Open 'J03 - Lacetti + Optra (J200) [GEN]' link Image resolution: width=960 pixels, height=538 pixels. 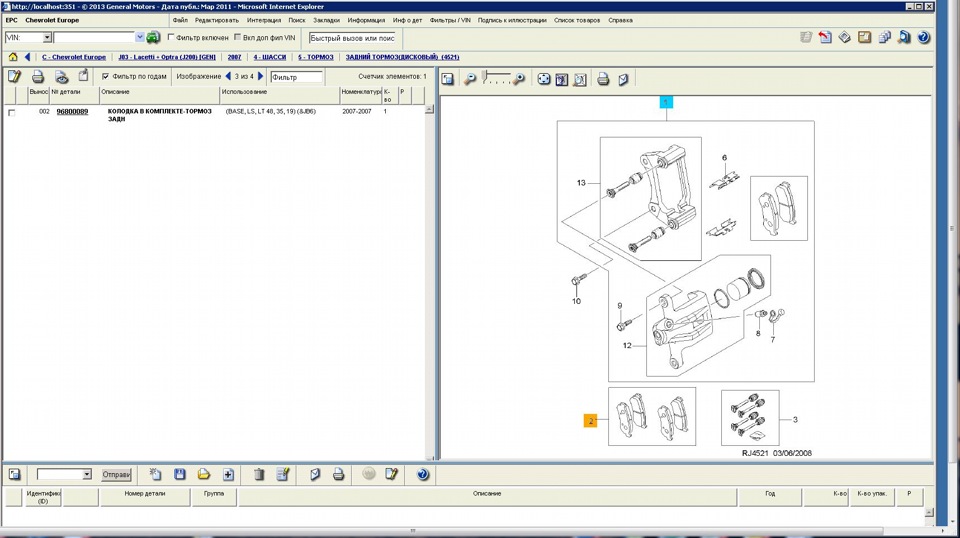pos(167,57)
